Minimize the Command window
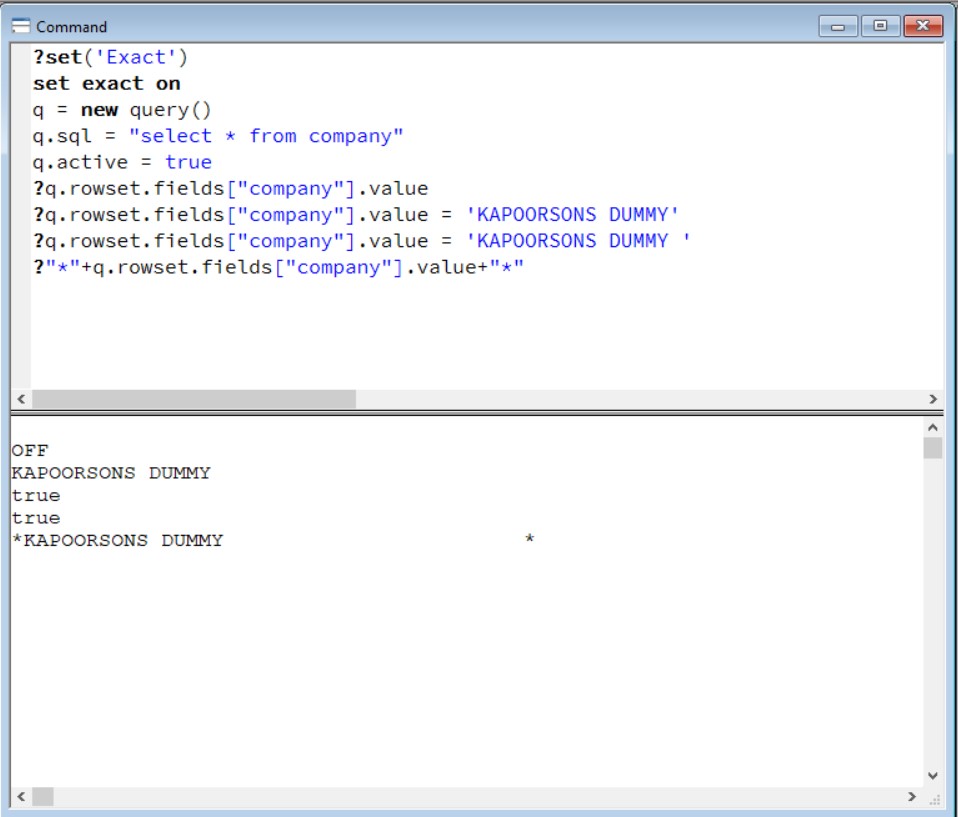The height and width of the screenshot is (817, 958). [837, 26]
